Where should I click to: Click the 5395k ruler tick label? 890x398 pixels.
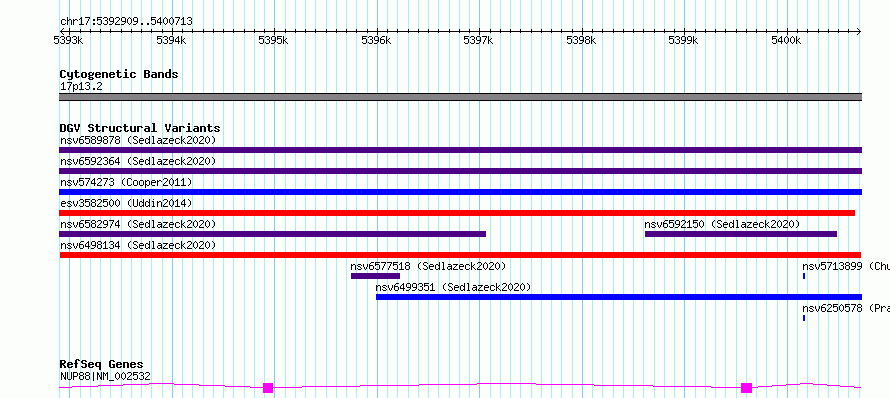274,40
